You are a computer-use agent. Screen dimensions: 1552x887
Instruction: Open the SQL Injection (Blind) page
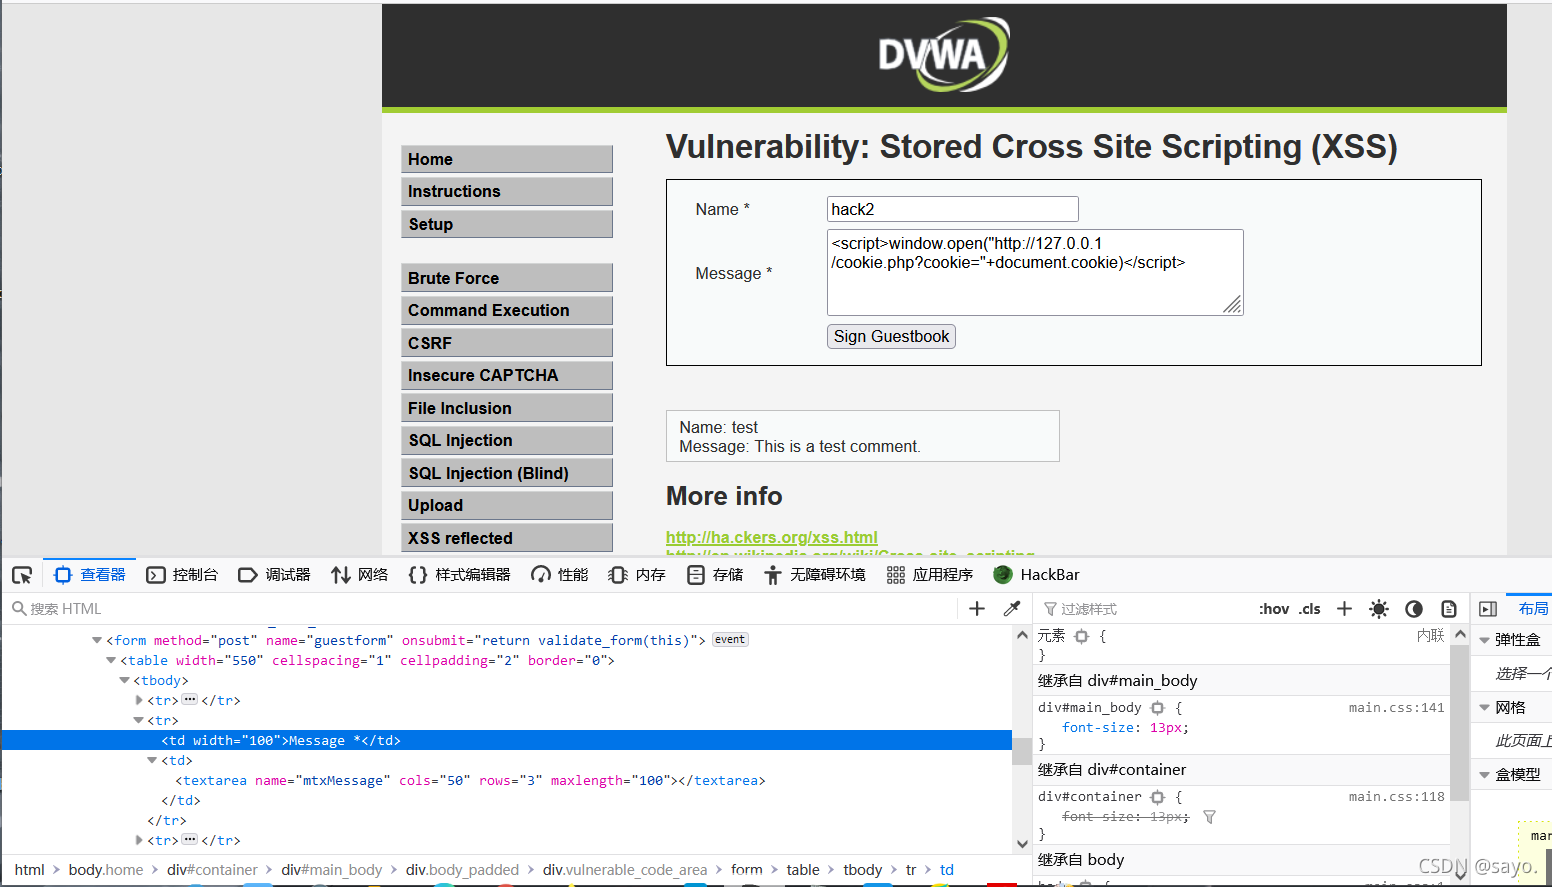click(507, 473)
